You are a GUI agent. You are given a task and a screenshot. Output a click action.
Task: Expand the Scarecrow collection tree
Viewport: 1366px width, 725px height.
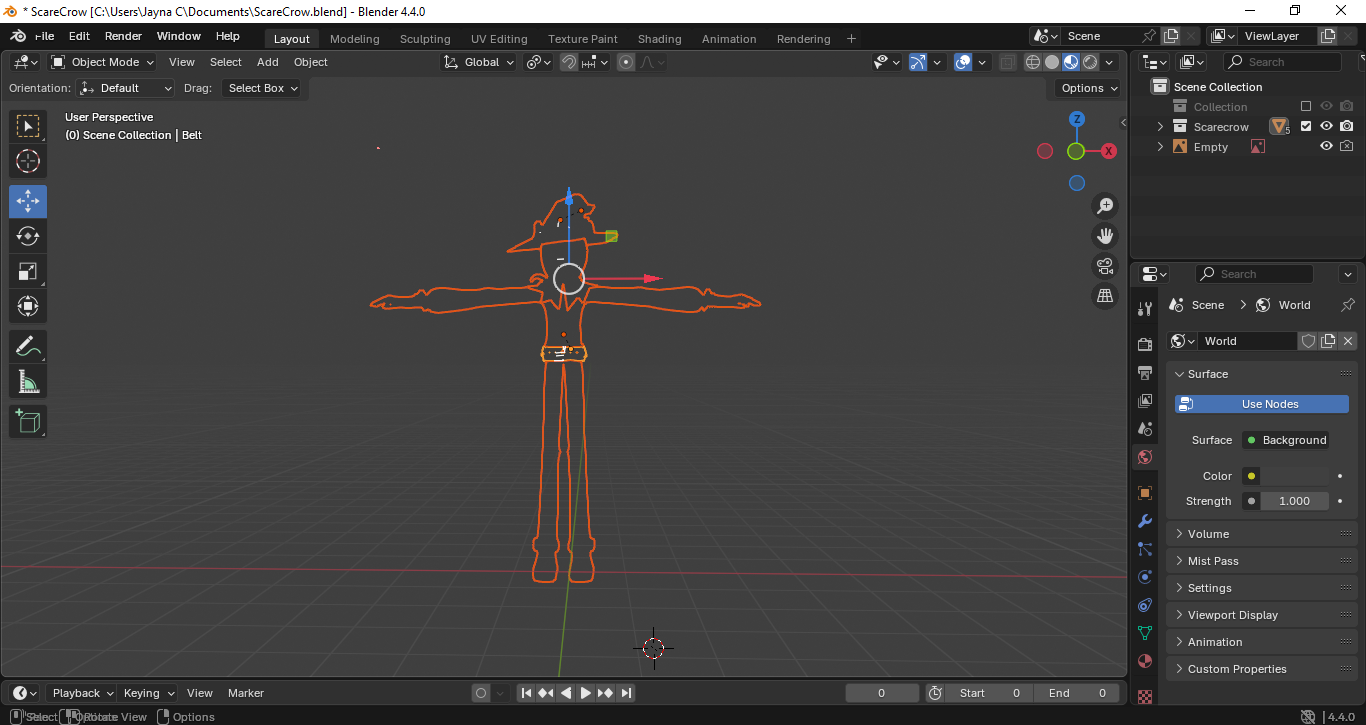[1160, 127]
